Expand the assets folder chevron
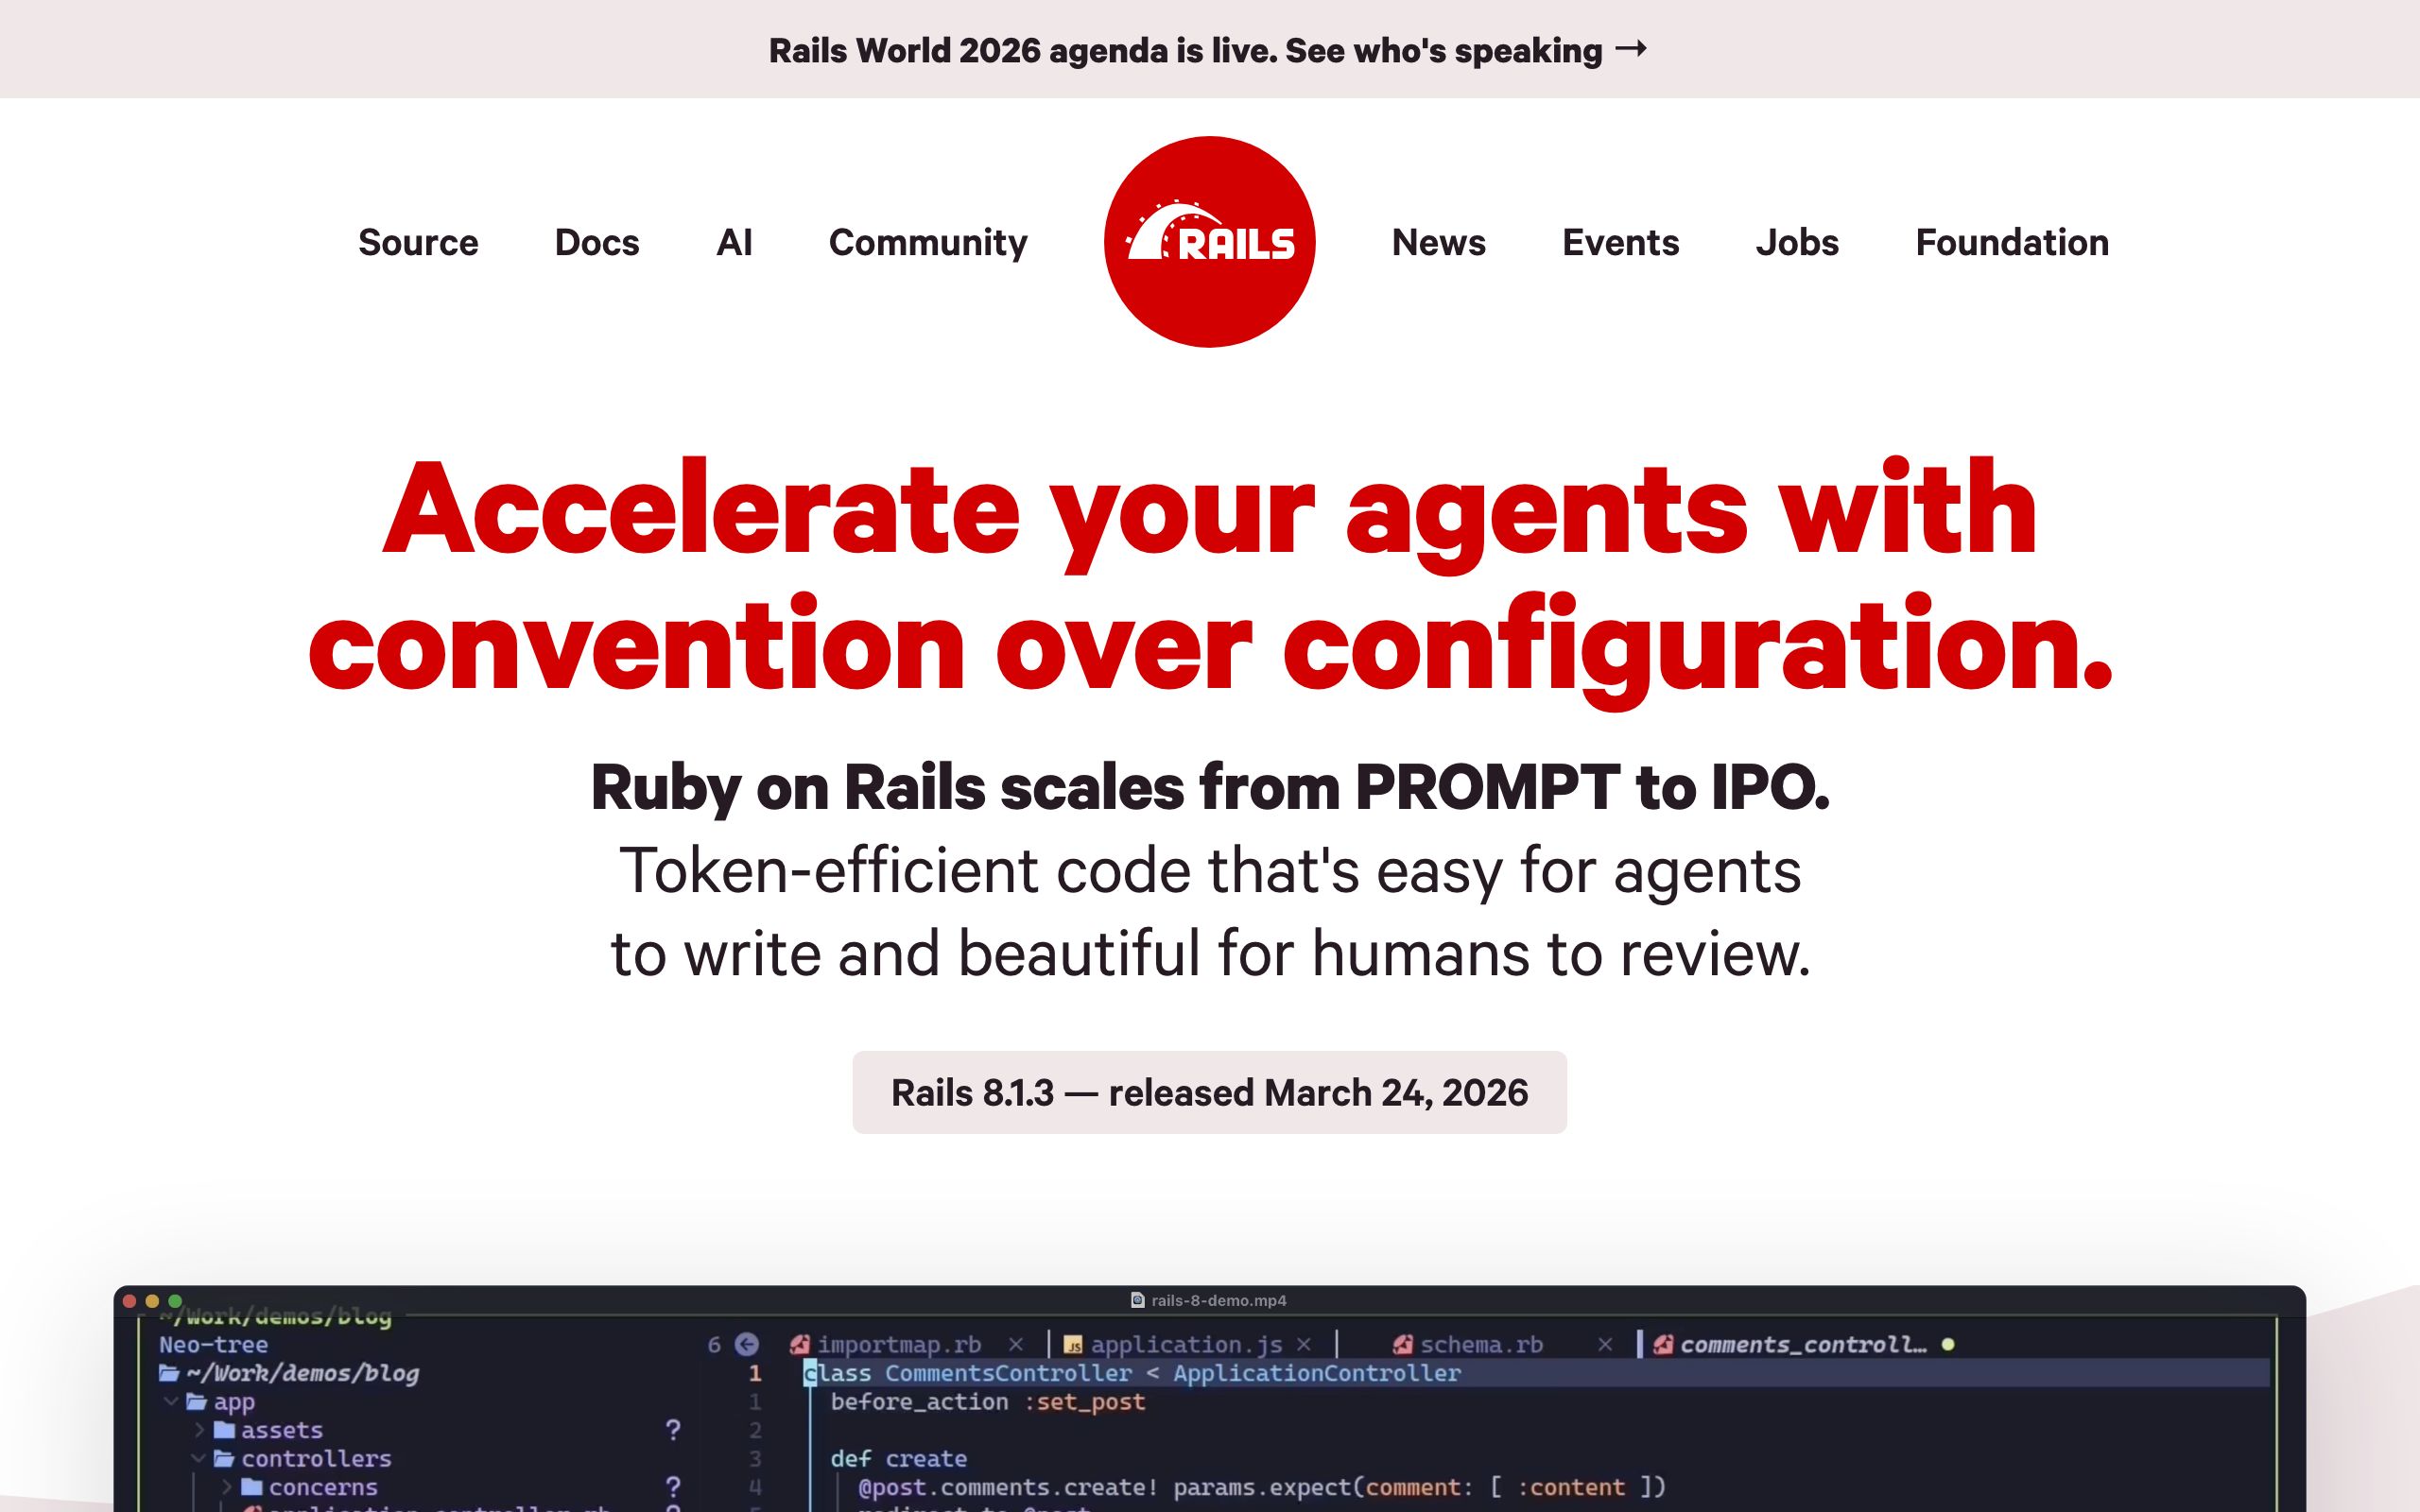 click(x=199, y=1430)
